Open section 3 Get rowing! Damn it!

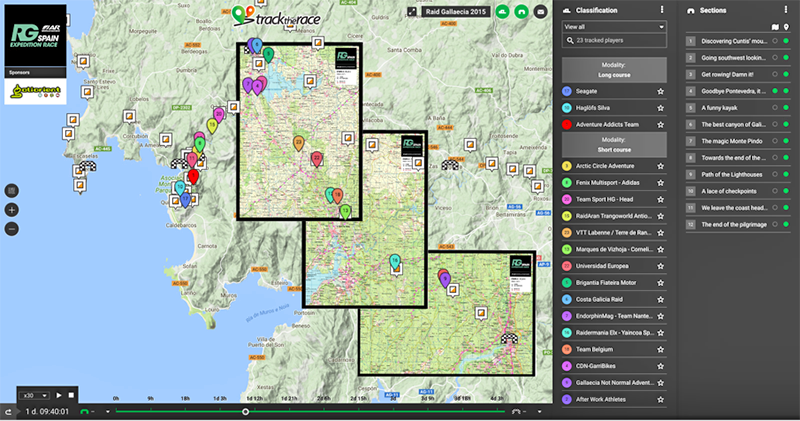(728, 75)
